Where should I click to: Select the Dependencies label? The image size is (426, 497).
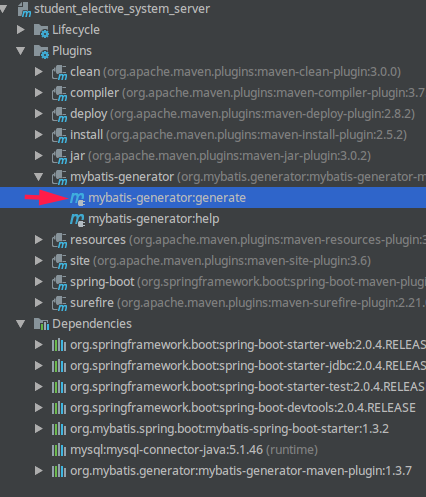click(92, 324)
